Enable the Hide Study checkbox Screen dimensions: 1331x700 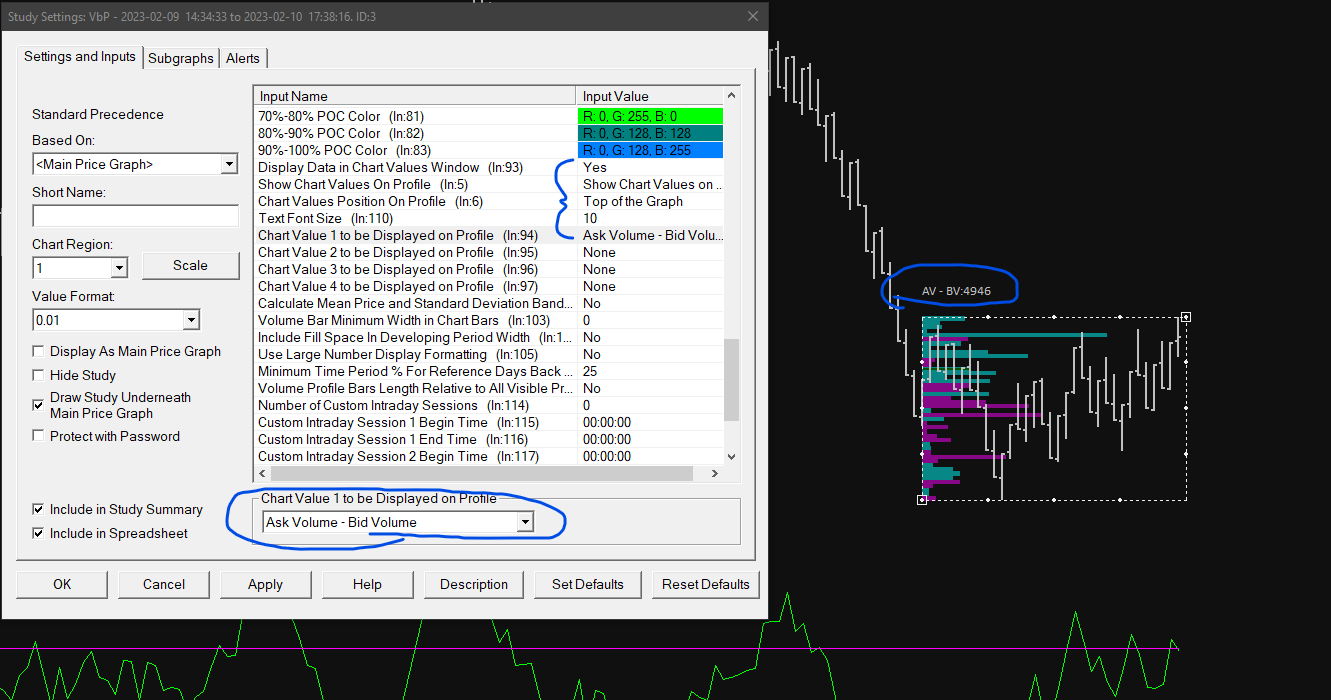[39, 375]
